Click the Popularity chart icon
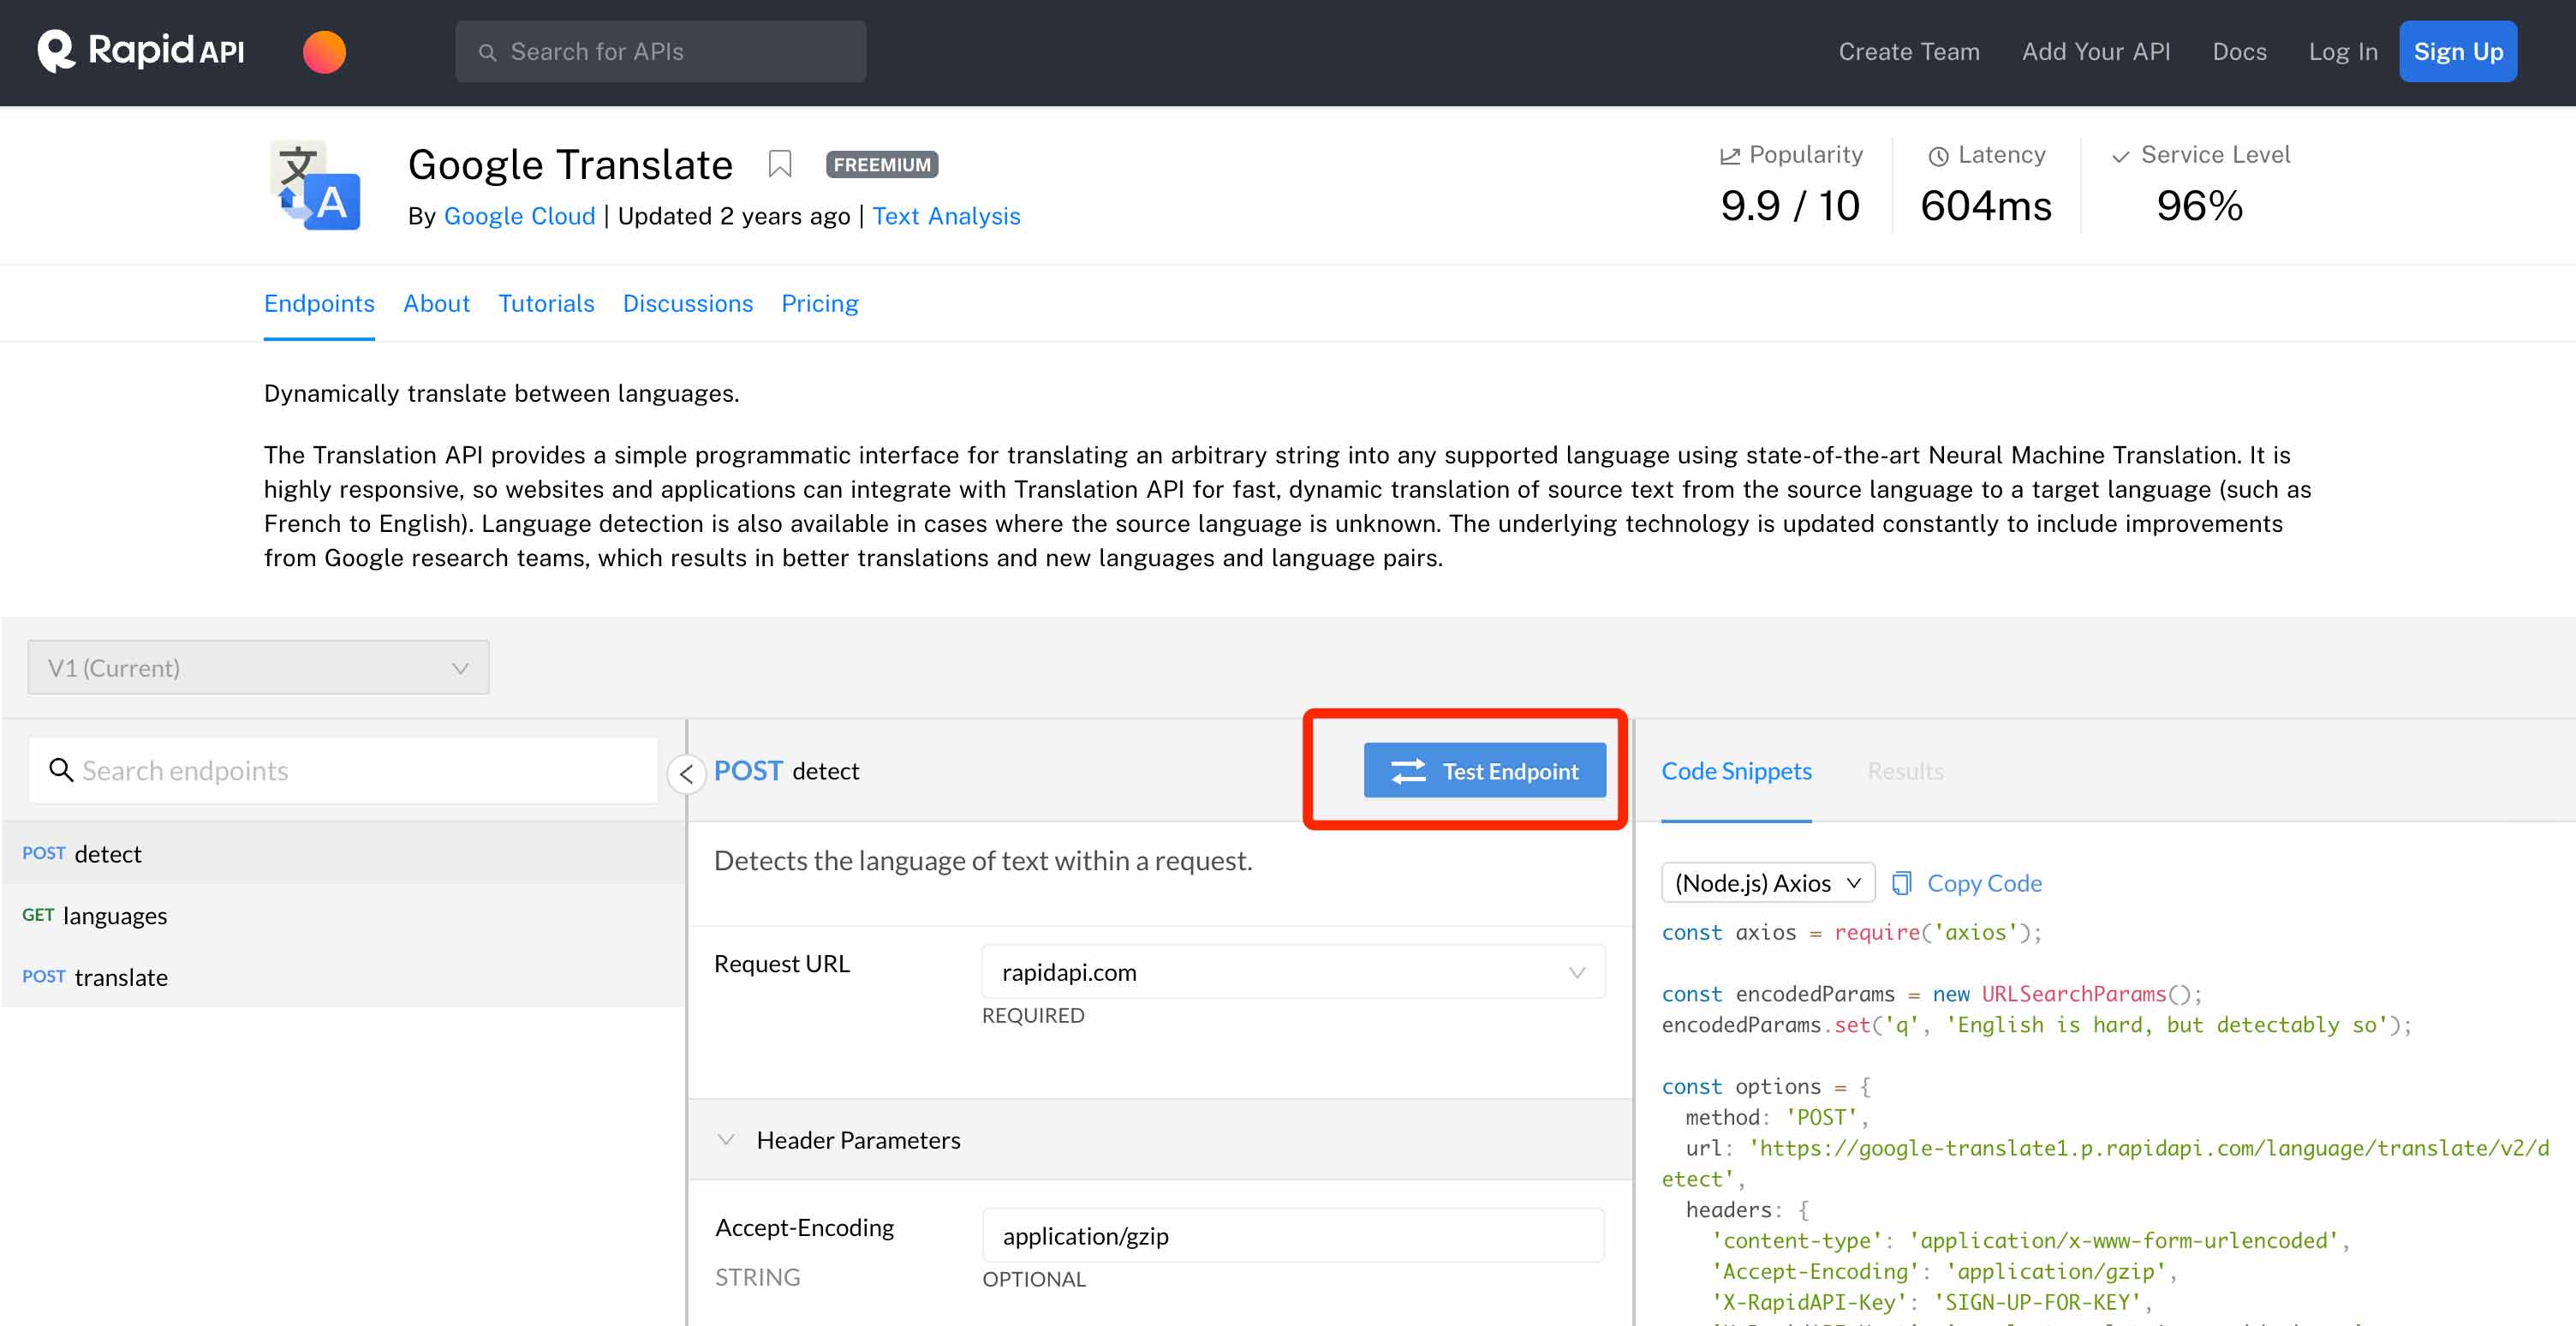2576x1326 pixels. tap(1729, 156)
